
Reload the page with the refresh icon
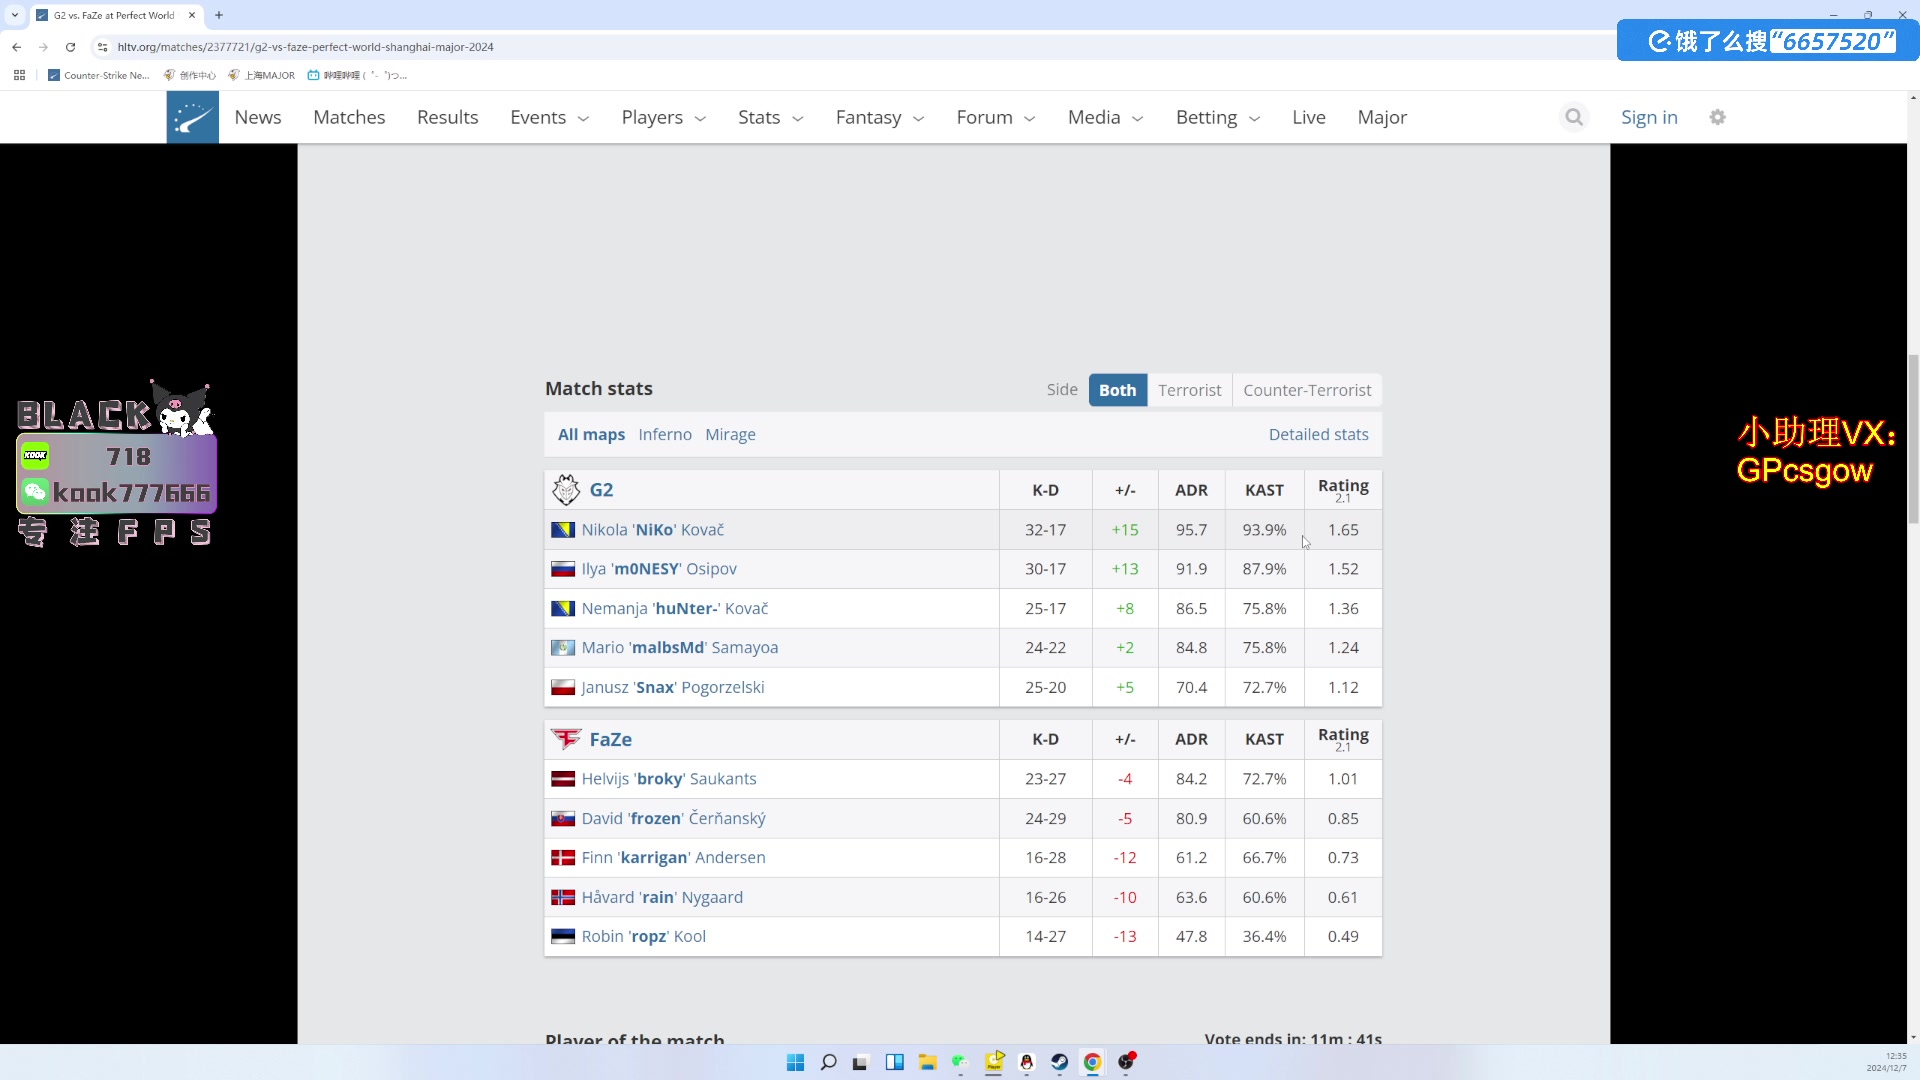[x=70, y=47]
